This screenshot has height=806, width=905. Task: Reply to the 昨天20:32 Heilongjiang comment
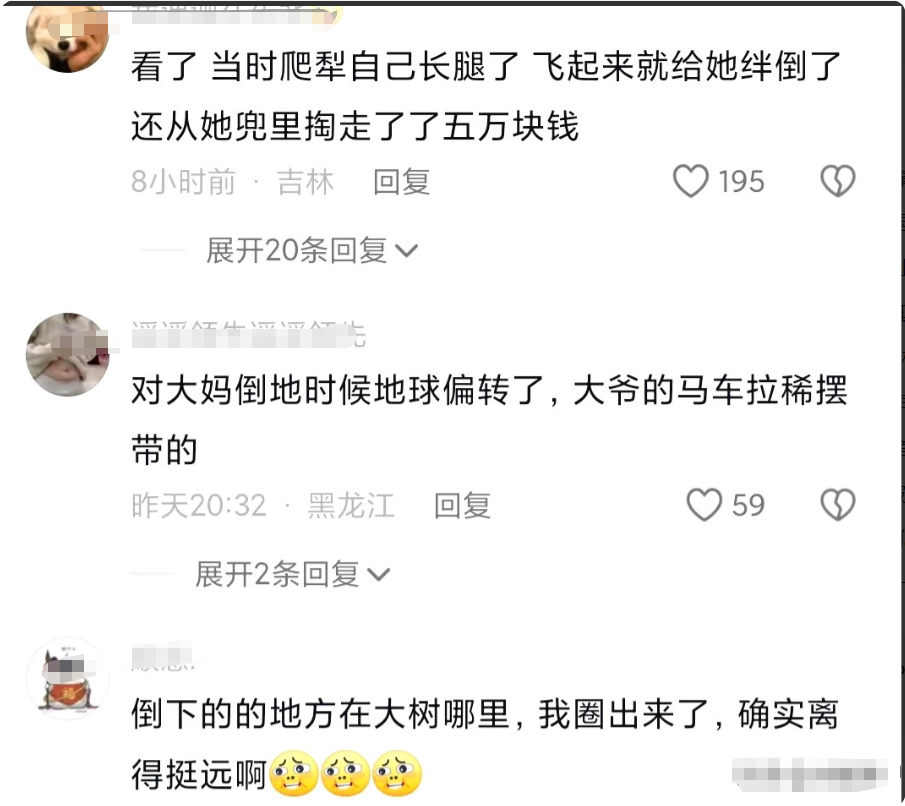point(462,505)
